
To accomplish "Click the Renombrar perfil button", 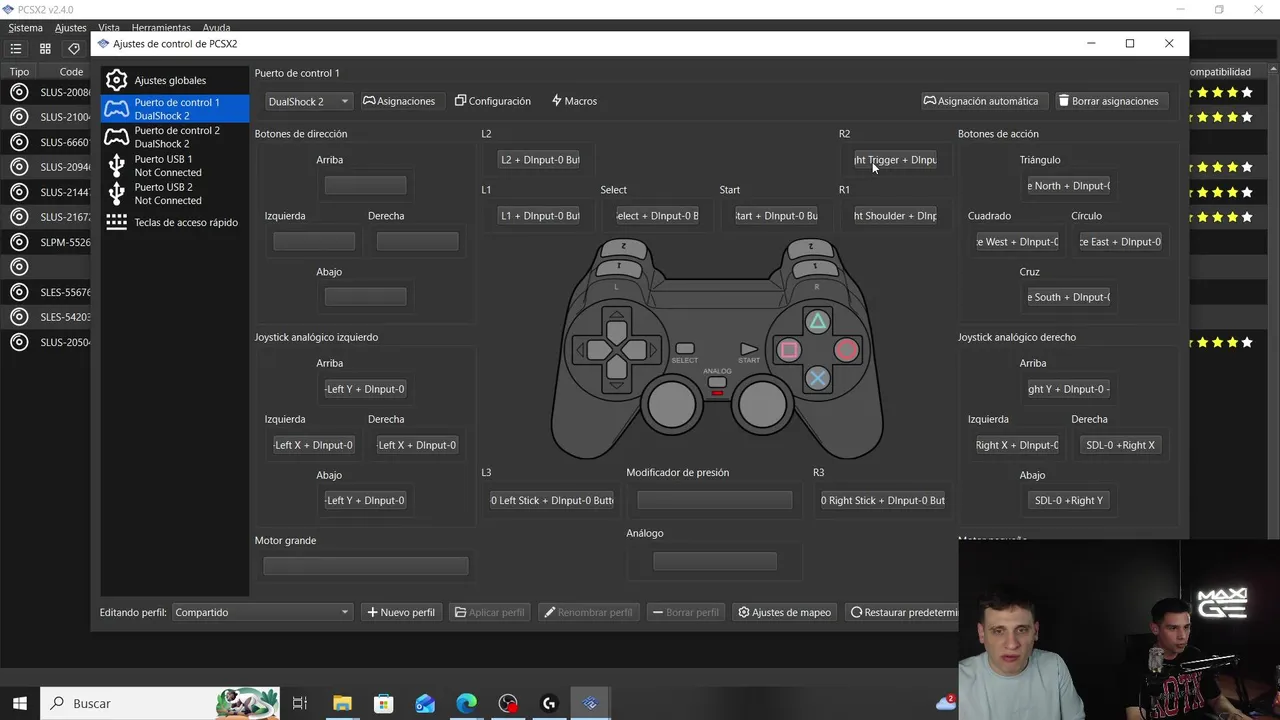I will [588, 612].
